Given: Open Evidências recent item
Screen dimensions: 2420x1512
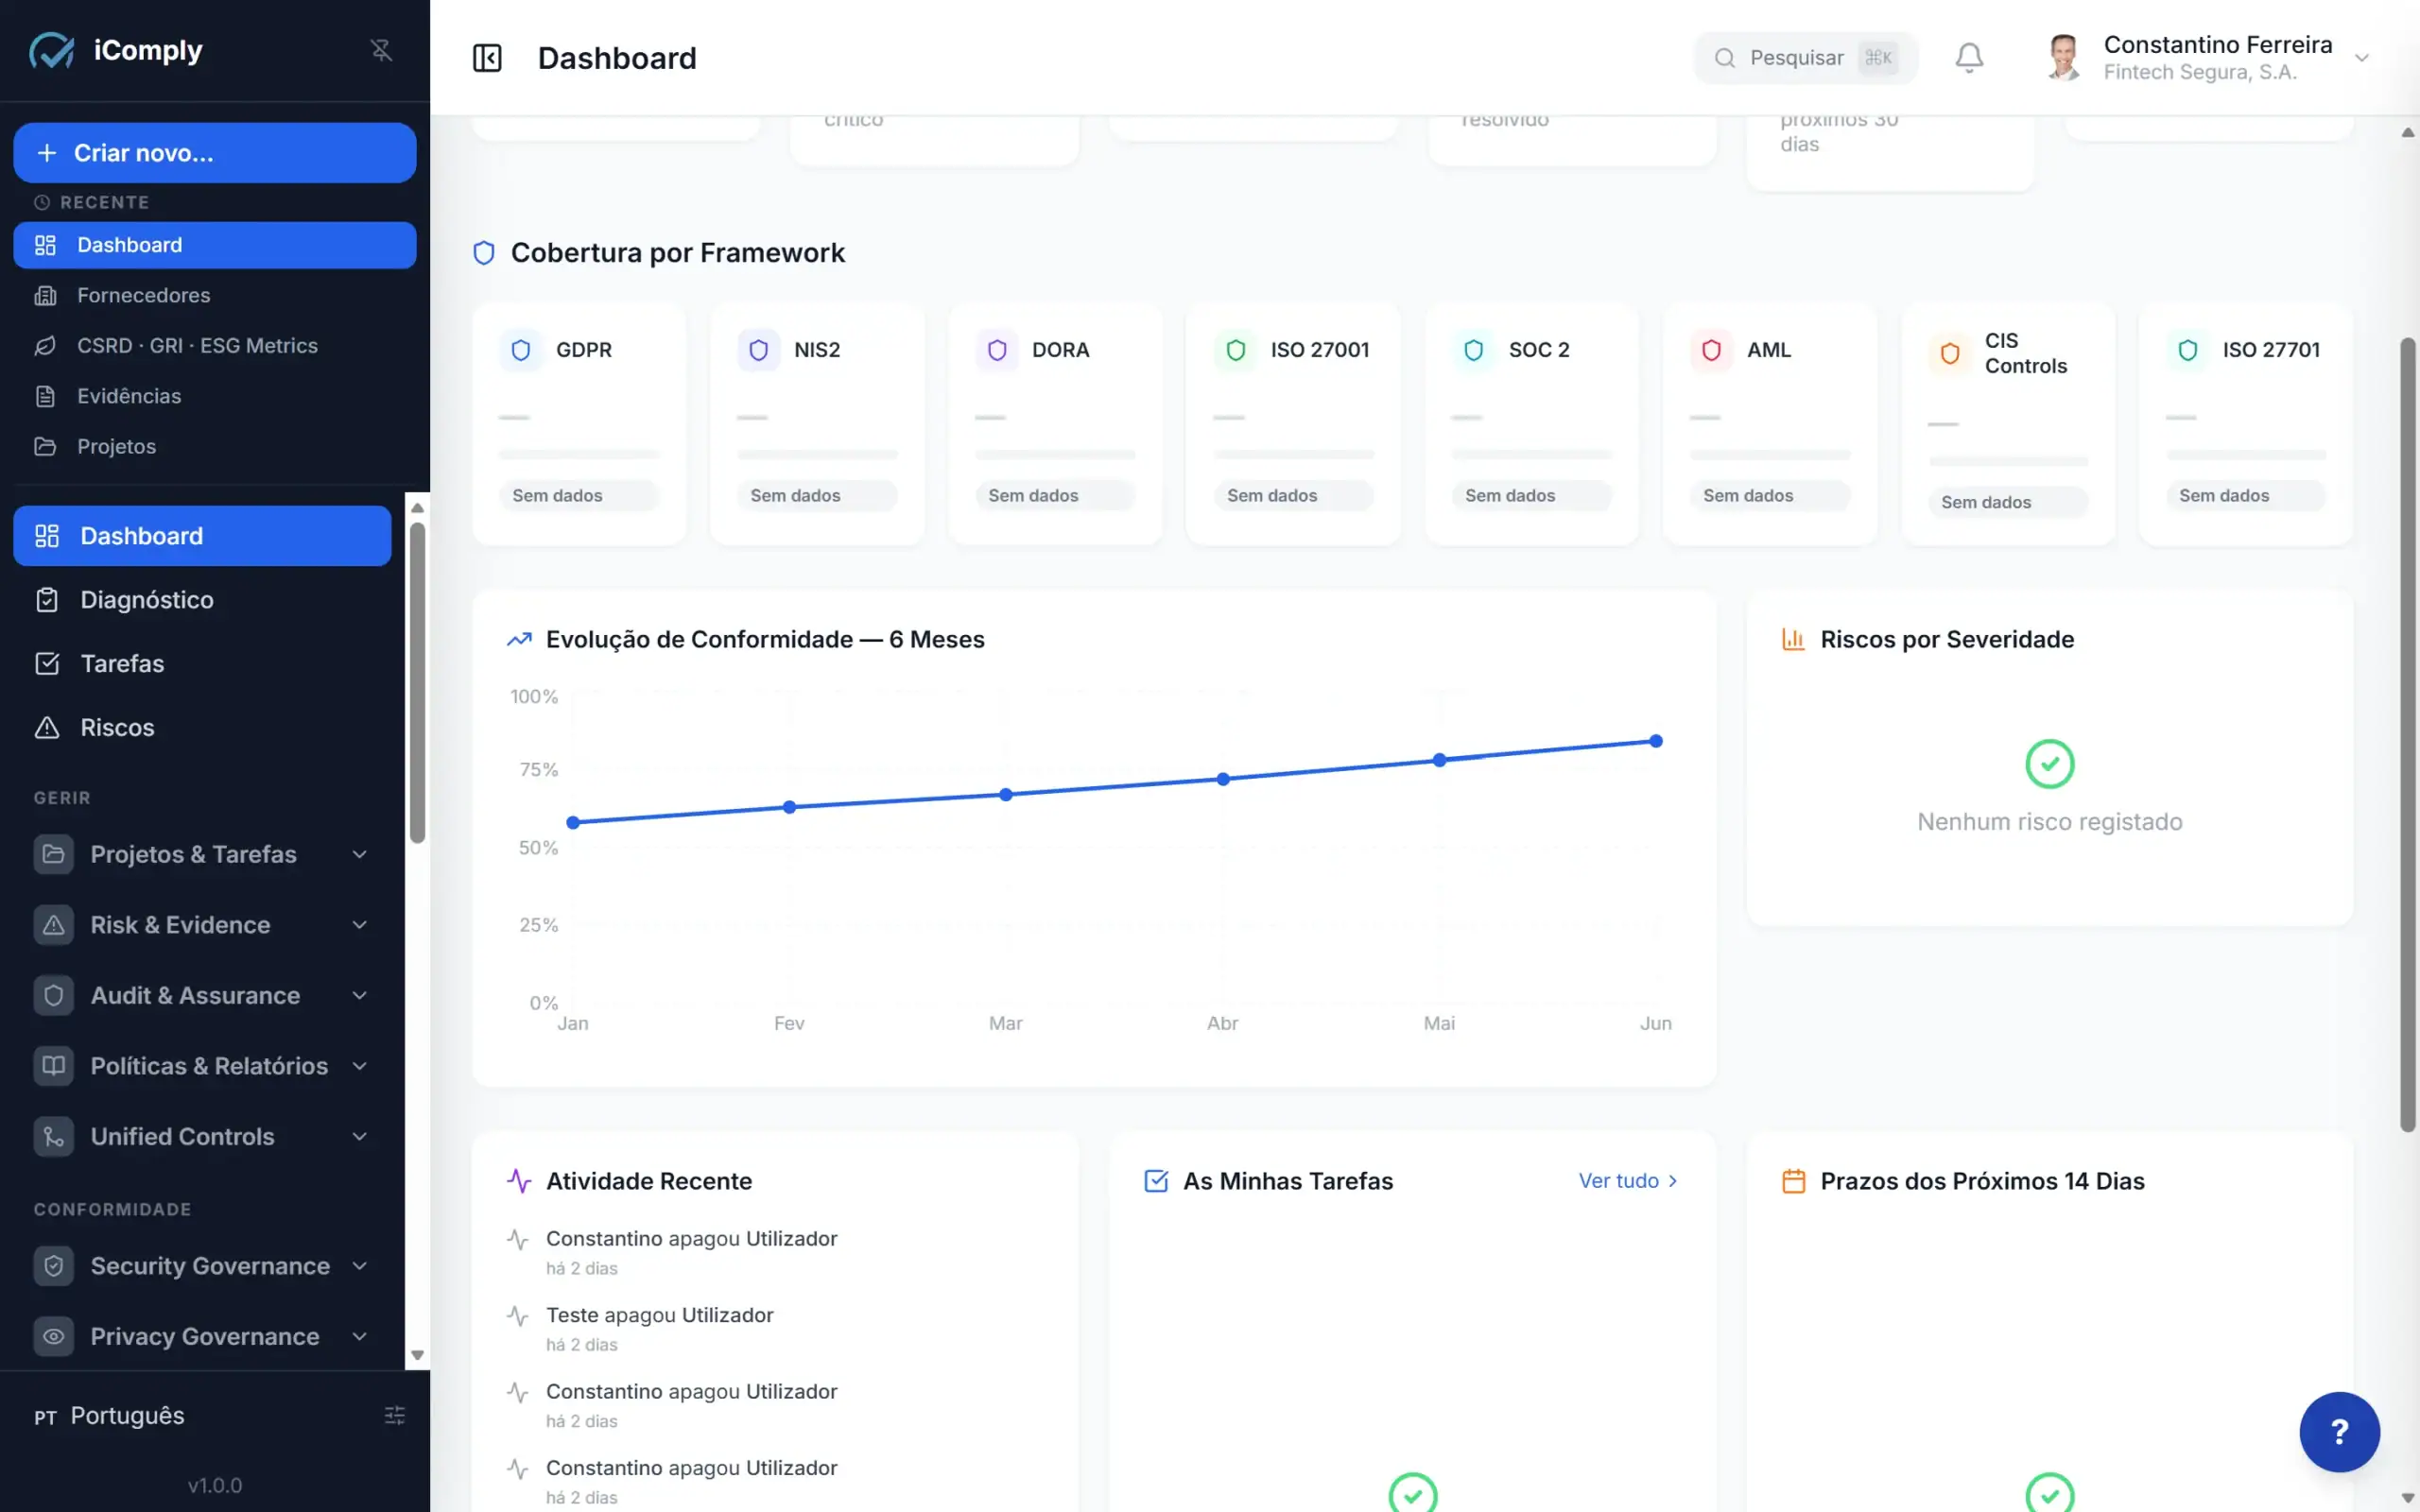Looking at the screenshot, I should [x=215, y=396].
